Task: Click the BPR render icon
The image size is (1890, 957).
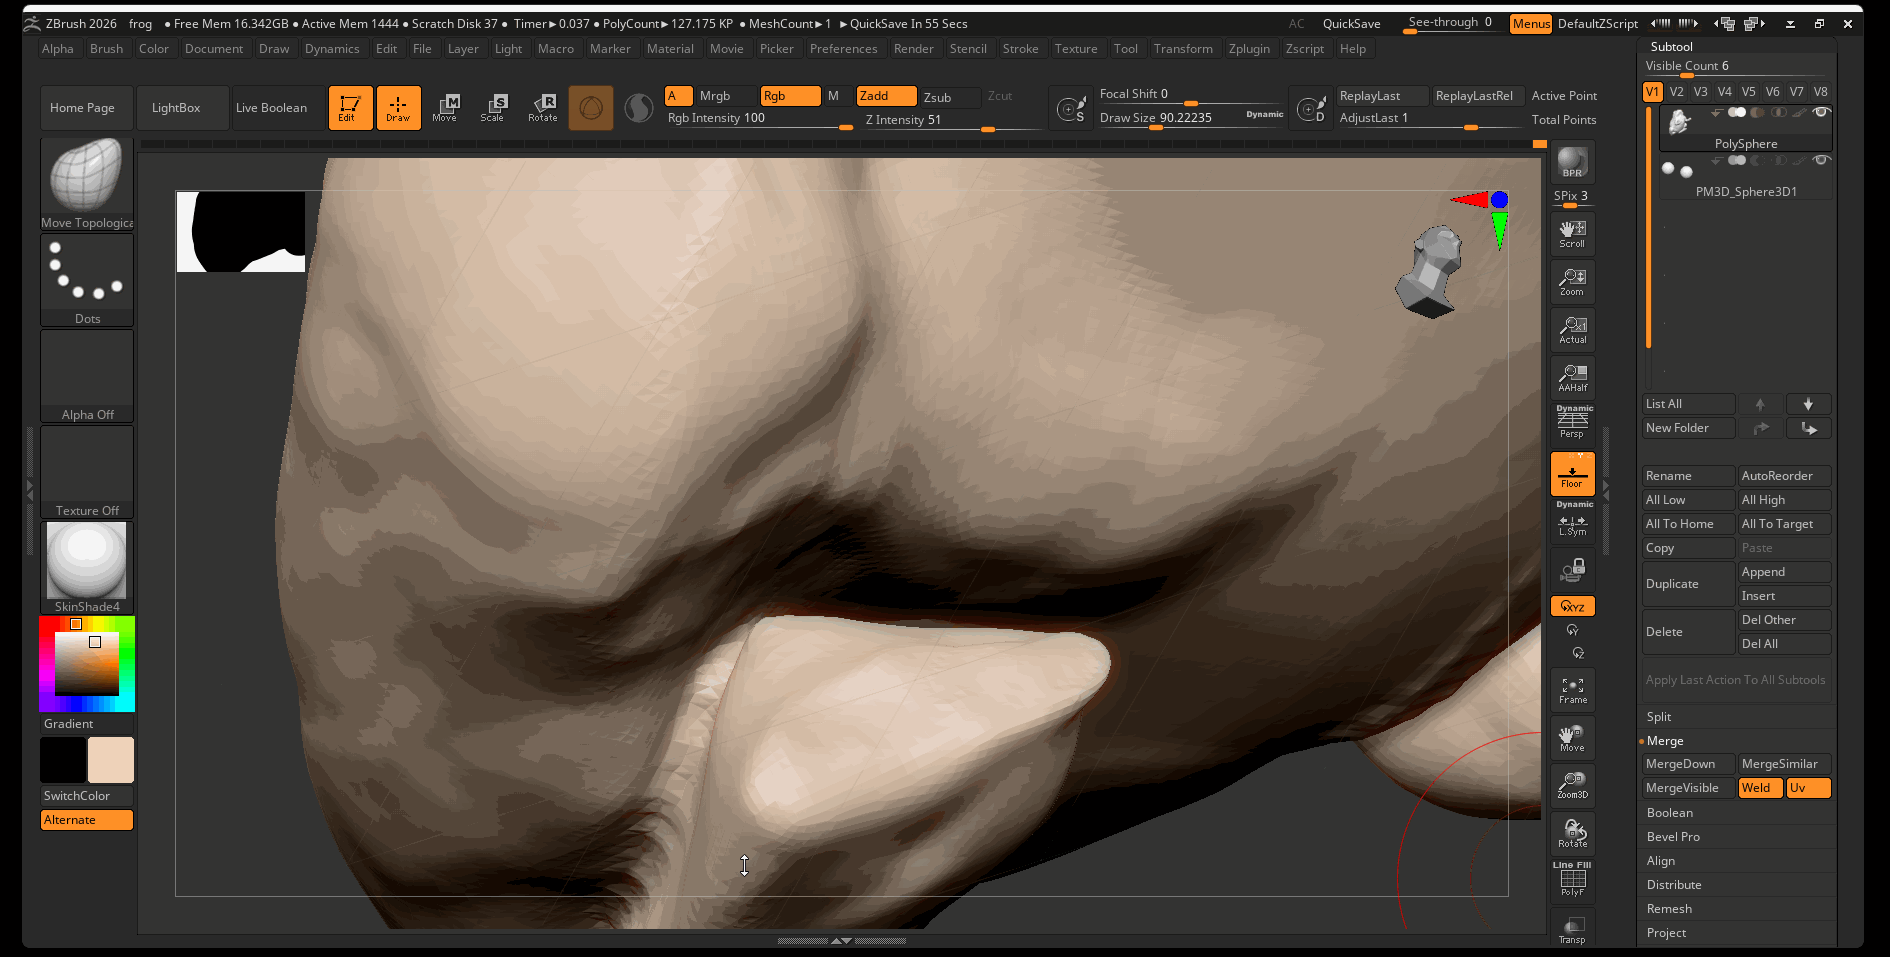Action: click(x=1572, y=162)
